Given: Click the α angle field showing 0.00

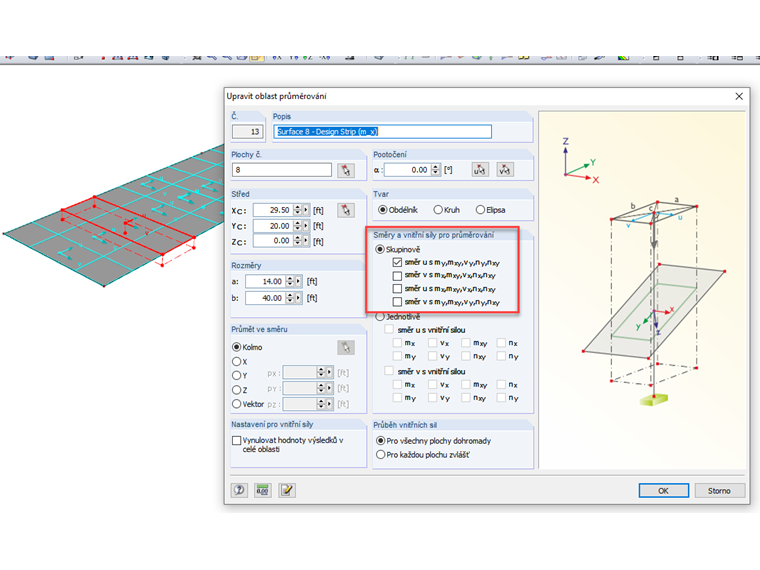Looking at the screenshot, I should (407, 170).
